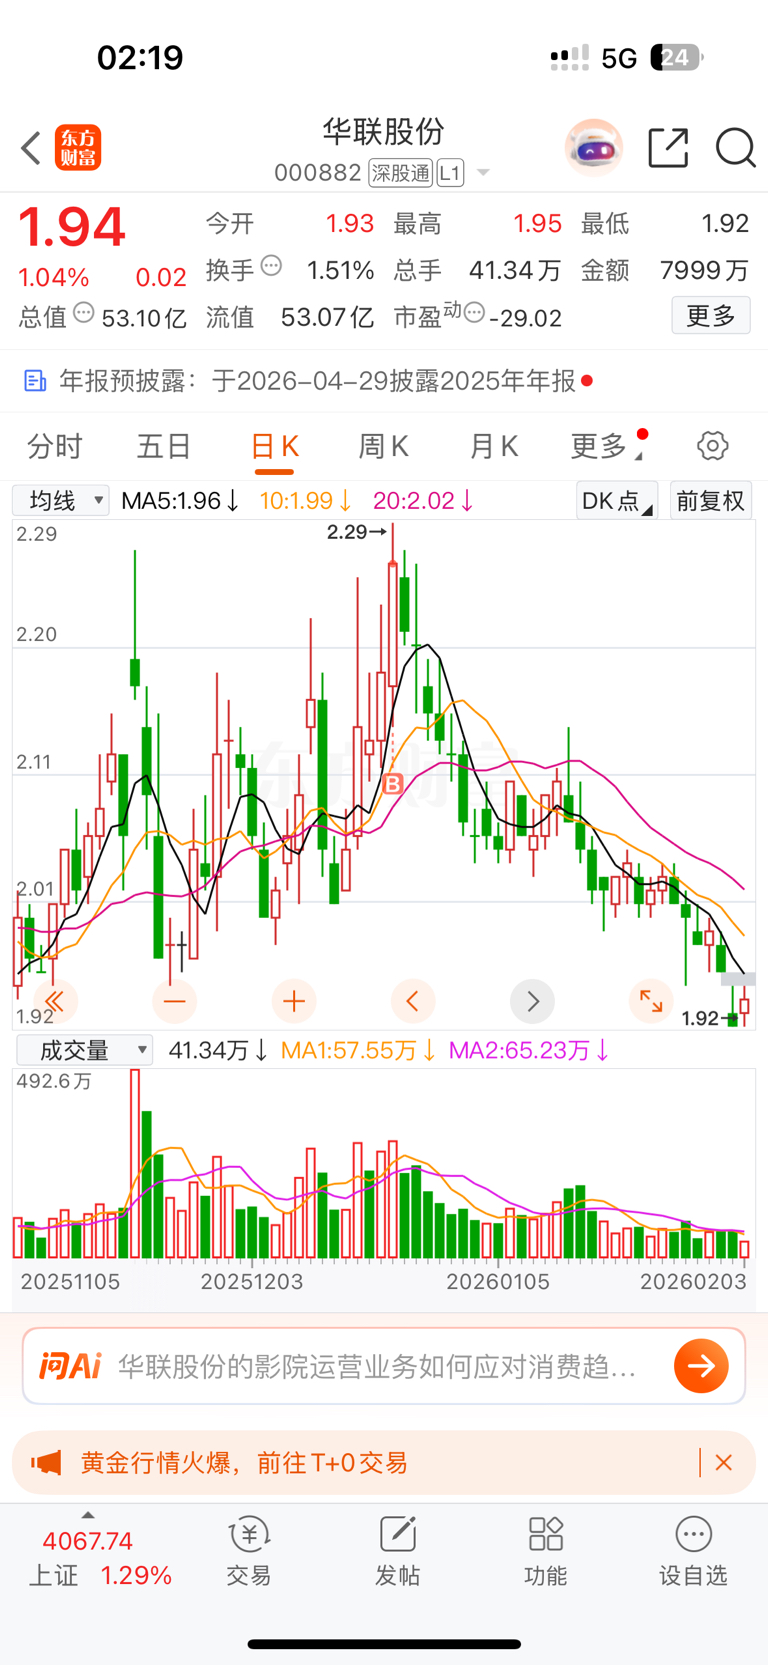Close the gold trading banner
Screen dimensions: 769x1665
(x=724, y=1463)
